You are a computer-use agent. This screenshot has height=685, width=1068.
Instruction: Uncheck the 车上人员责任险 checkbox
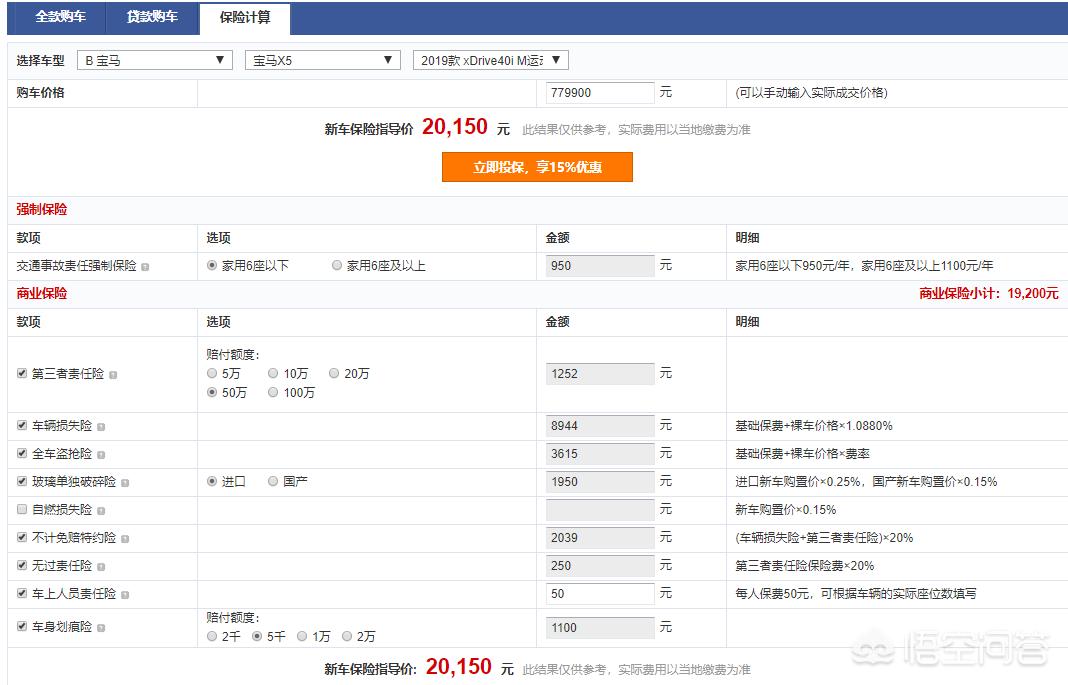[x=22, y=593]
